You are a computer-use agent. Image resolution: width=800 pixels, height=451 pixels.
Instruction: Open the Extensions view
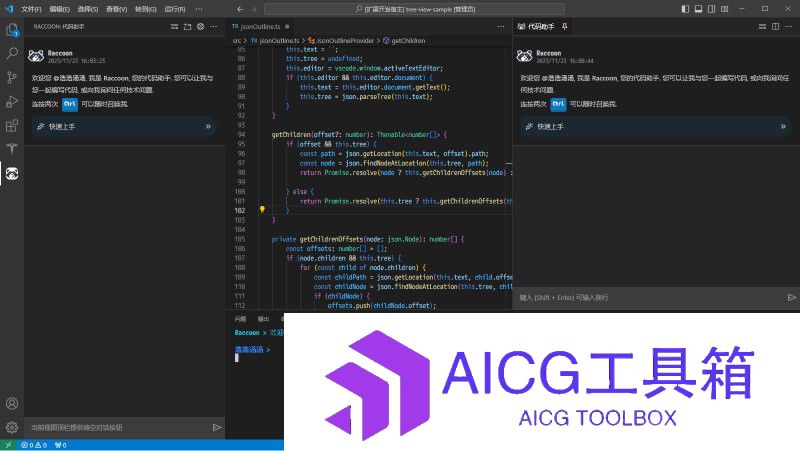tap(12, 125)
